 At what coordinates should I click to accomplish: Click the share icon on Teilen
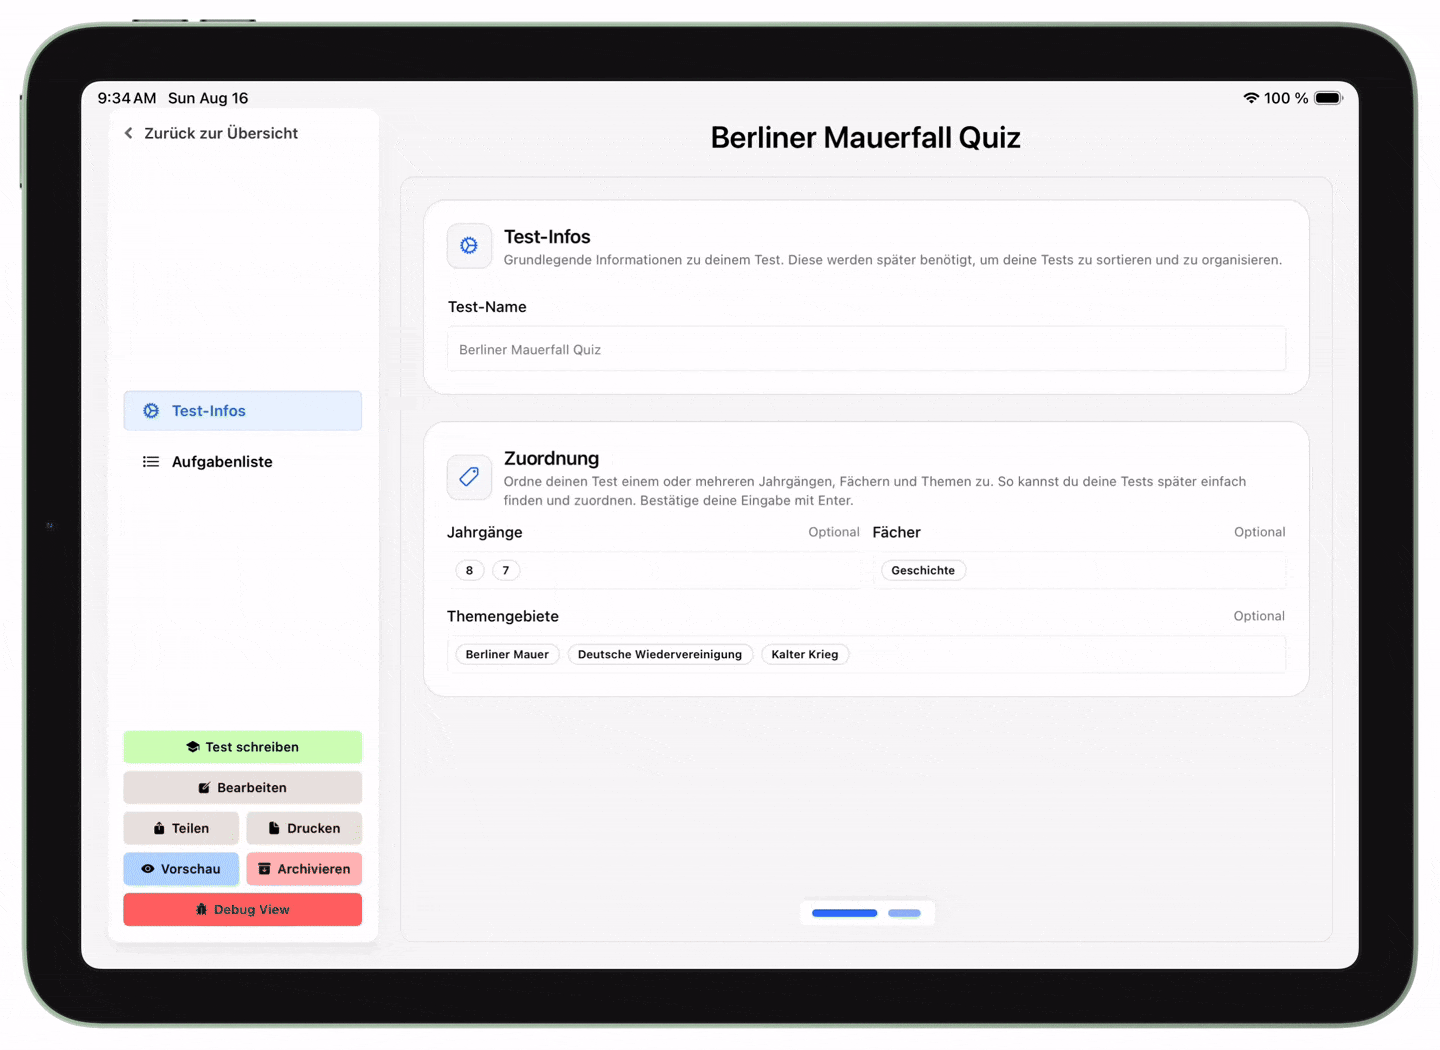tap(159, 828)
